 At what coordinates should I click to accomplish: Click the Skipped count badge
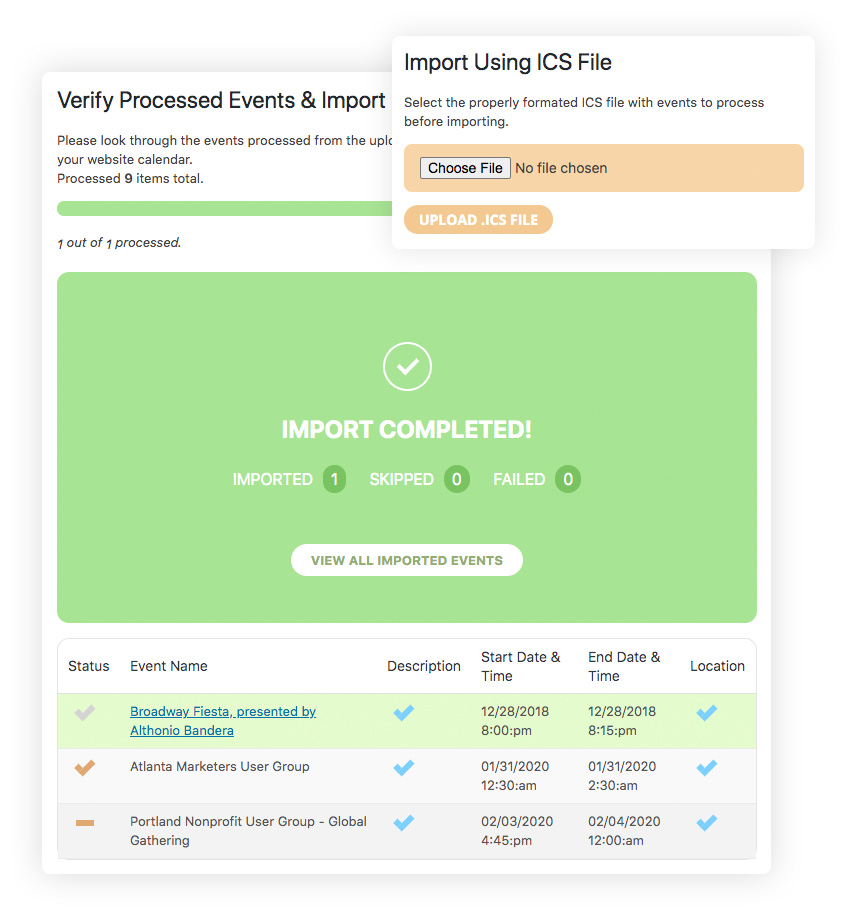click(456, 479)
